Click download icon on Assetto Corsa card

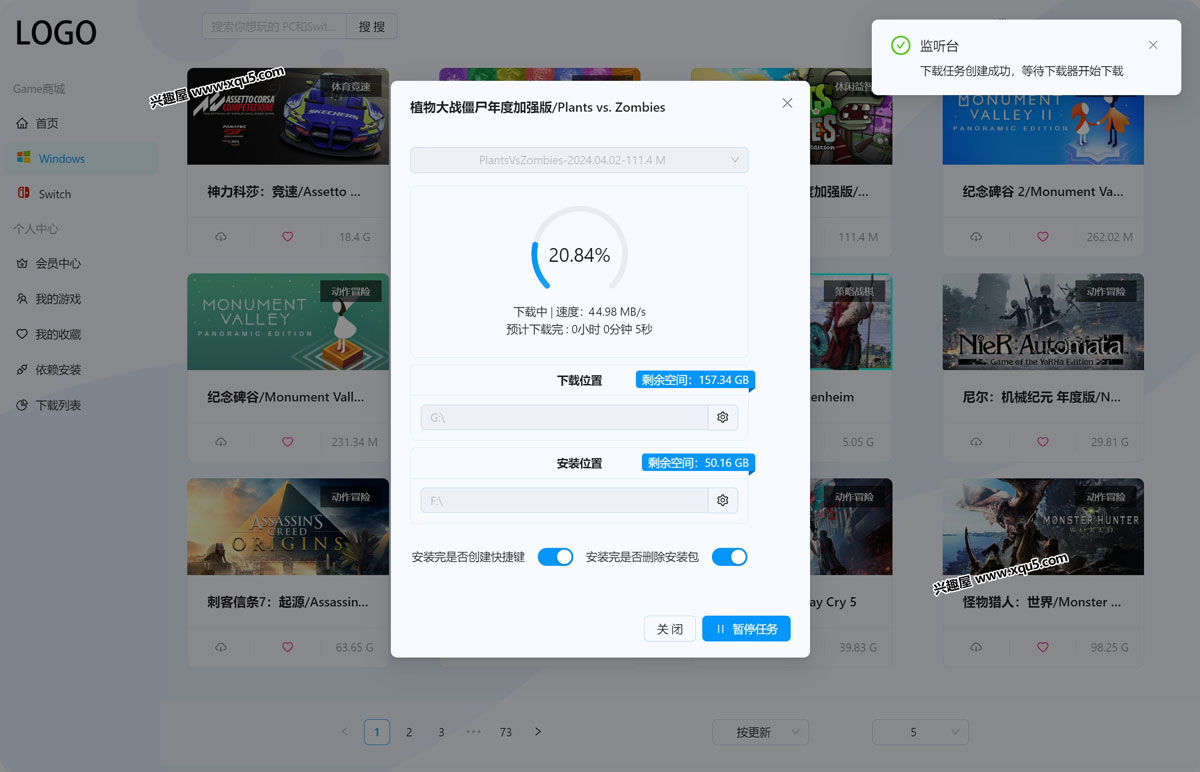point(221,237)
